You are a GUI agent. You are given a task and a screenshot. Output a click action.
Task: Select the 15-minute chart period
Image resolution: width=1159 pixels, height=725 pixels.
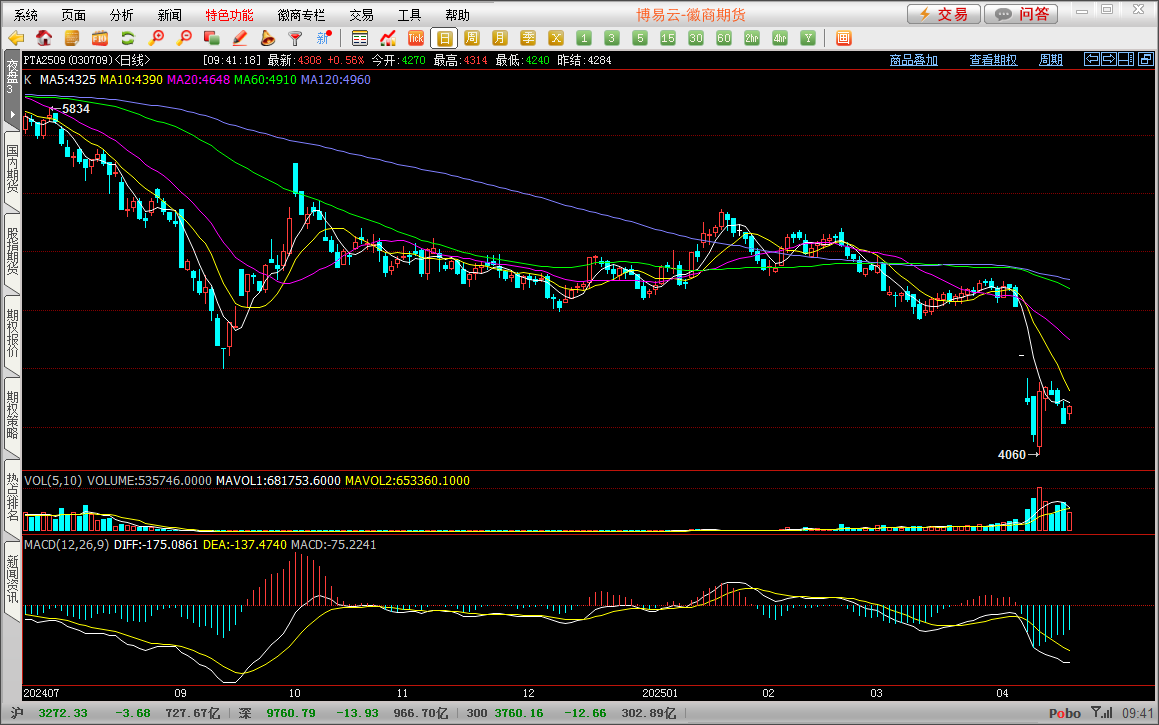[x=668, y=38]
